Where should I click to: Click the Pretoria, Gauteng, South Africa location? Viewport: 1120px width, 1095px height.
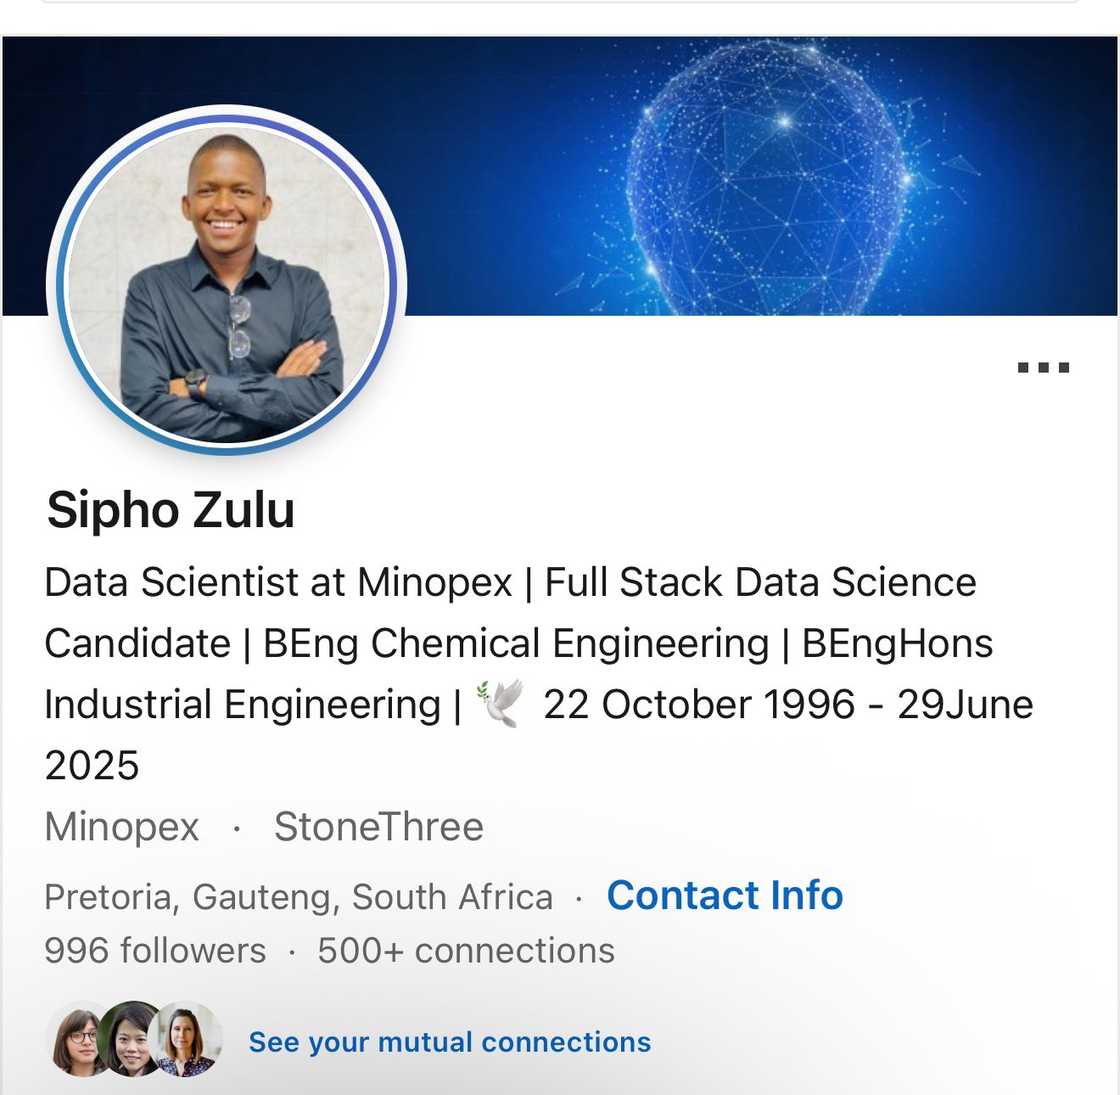pos(298,897)
